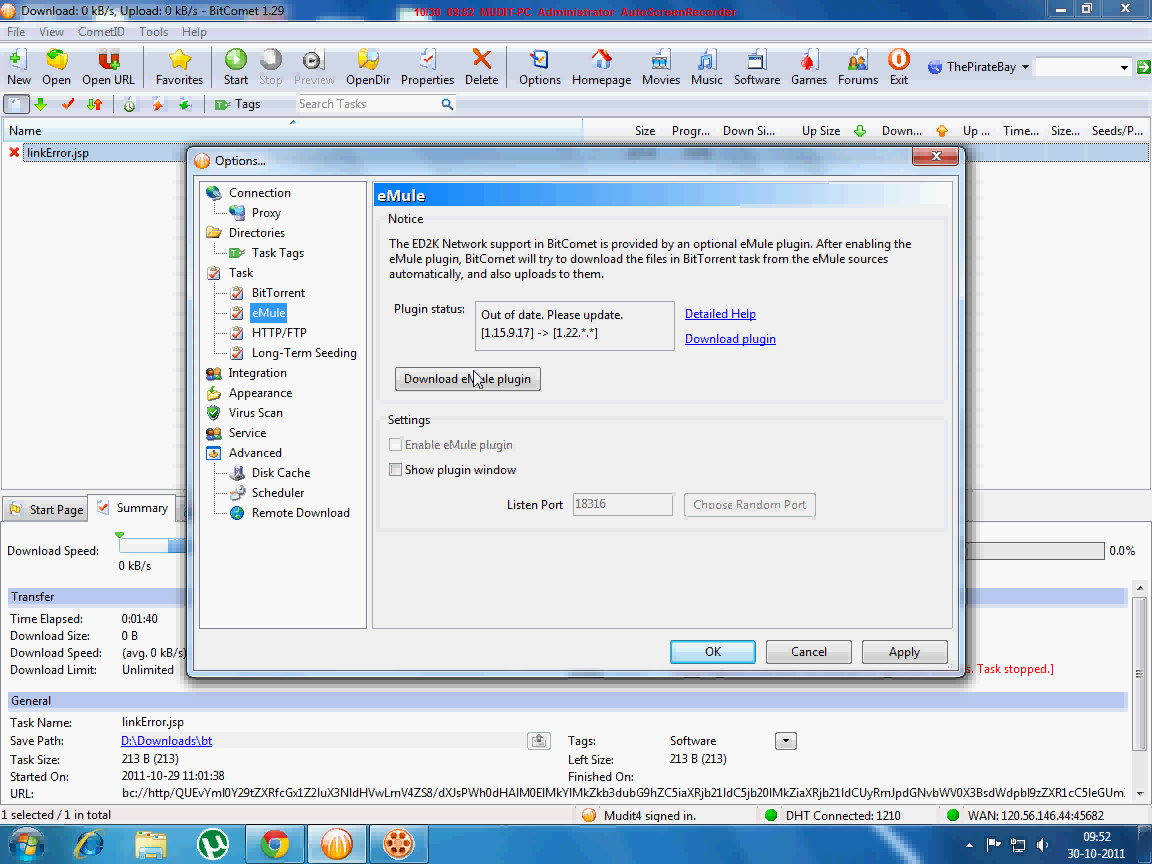
Task: Open the File menu
Action: (x=16, y=32)
